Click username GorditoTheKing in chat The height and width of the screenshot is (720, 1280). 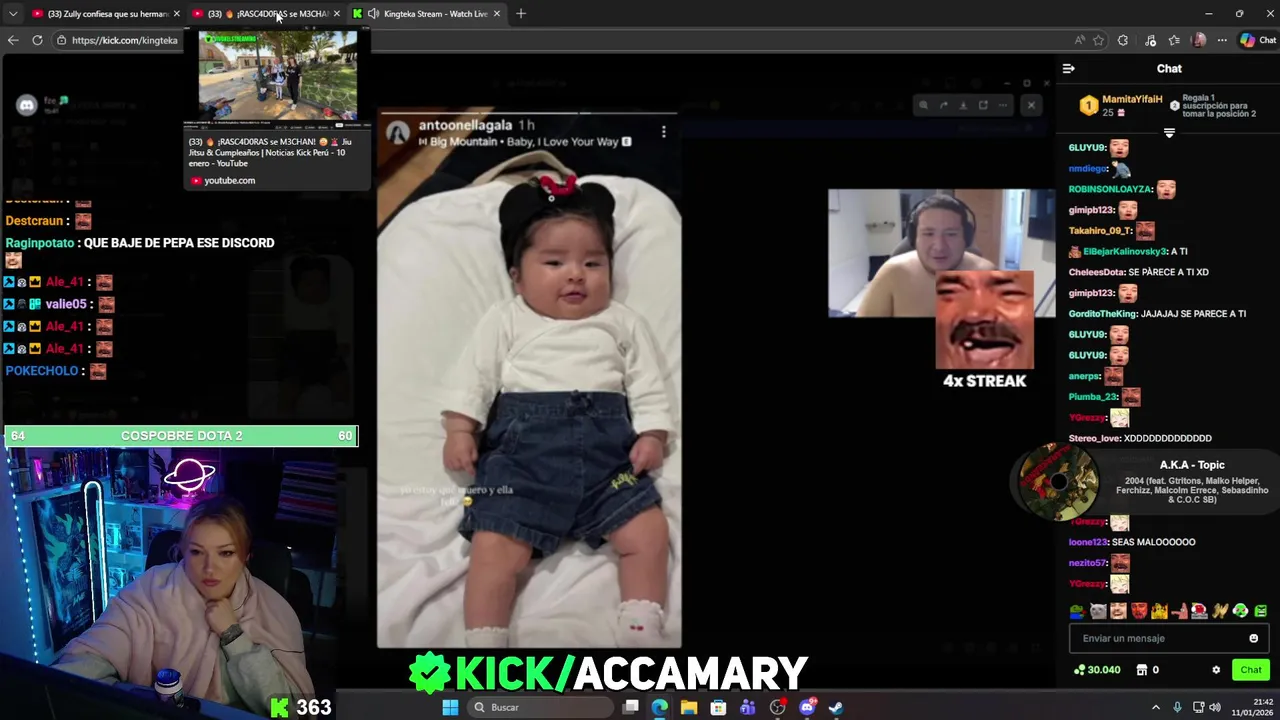[x=1103, y=314]
